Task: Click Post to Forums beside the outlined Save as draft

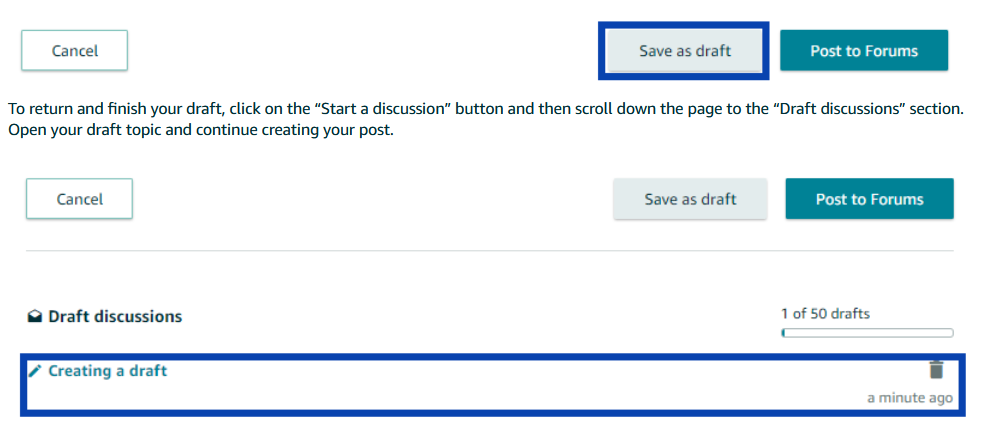Action: [x=864, y=51]
